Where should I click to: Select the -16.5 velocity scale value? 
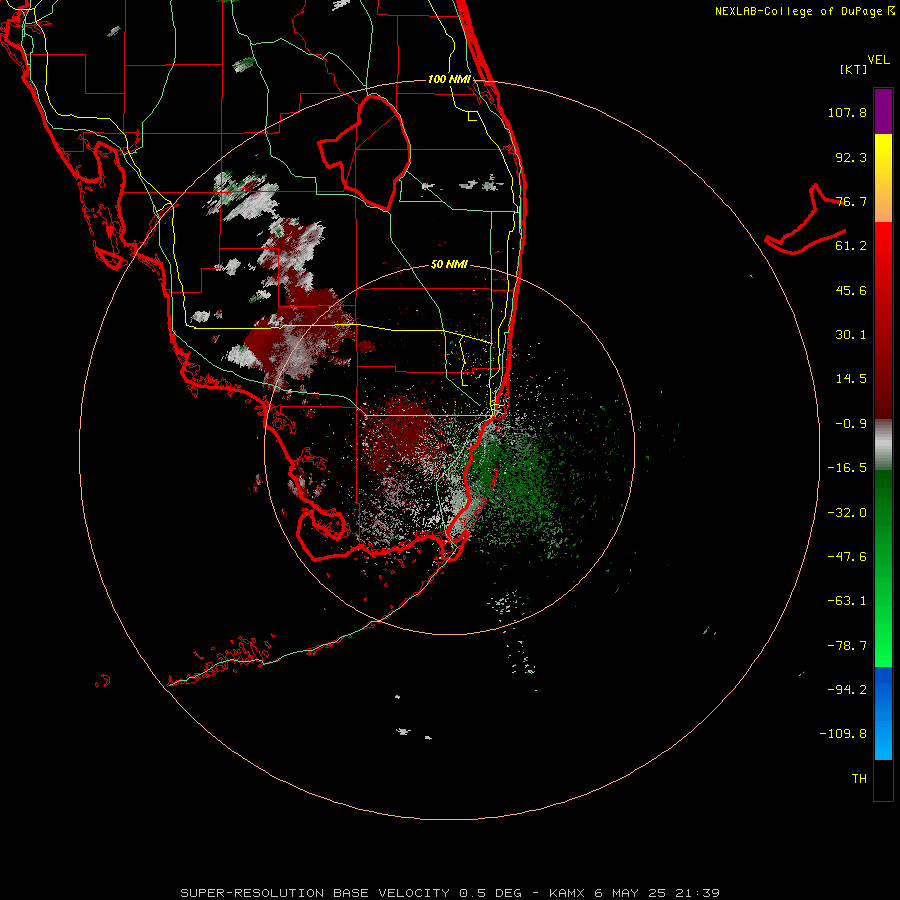point(847,468)
